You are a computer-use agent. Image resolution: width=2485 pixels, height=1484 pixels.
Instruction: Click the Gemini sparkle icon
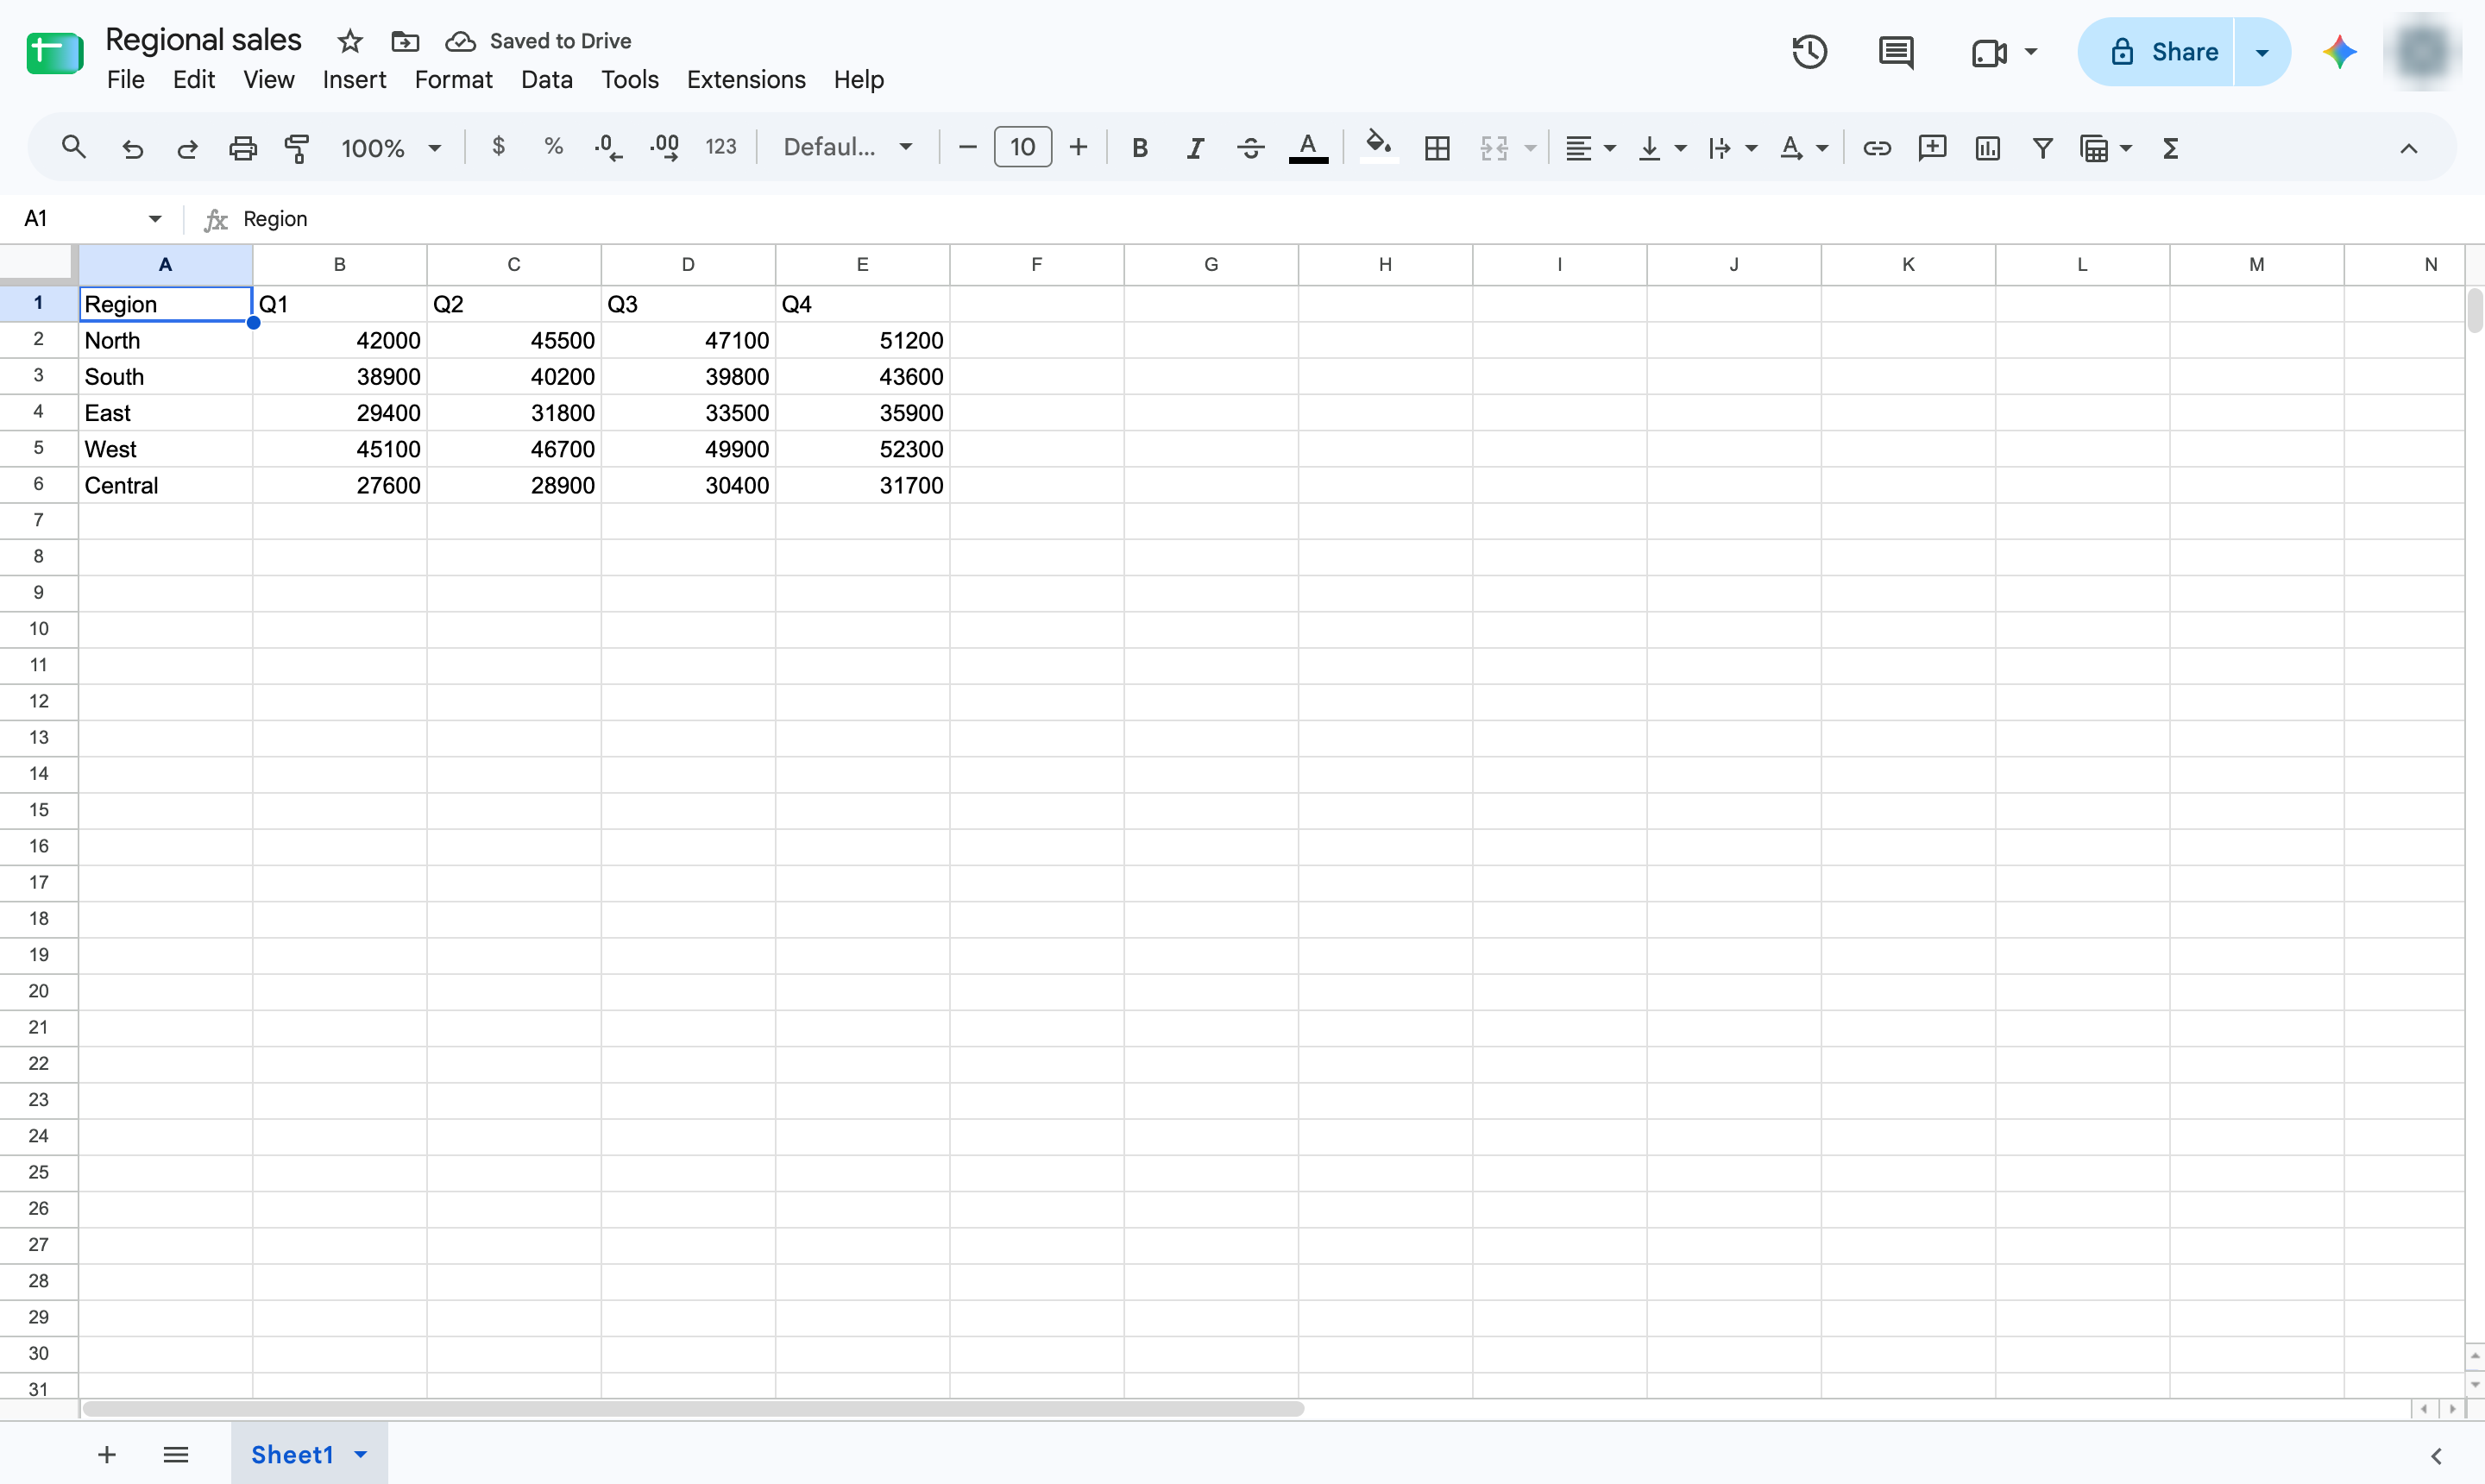(2340, 52)
